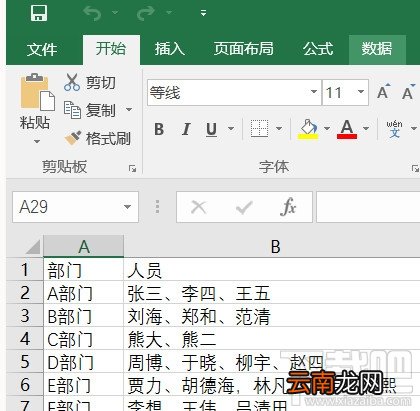420x411 pixels.
Task: Activate the 格式刷 format painter
Action: click(97, 138)
